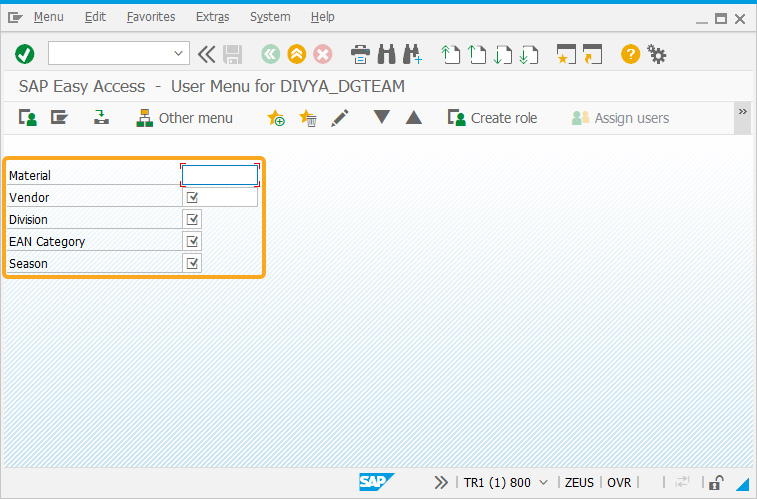
Task: Click the Delete Favorites star-trash icon
Action: click(x=308, y=118)
